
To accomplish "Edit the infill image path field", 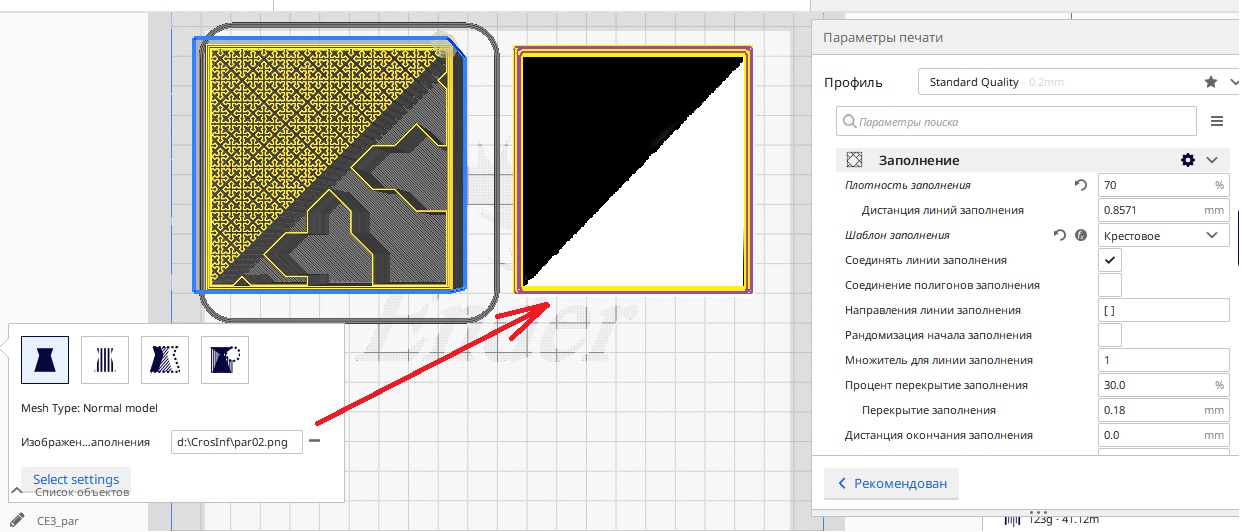I will pyautogui.click(x=237, y=441).
